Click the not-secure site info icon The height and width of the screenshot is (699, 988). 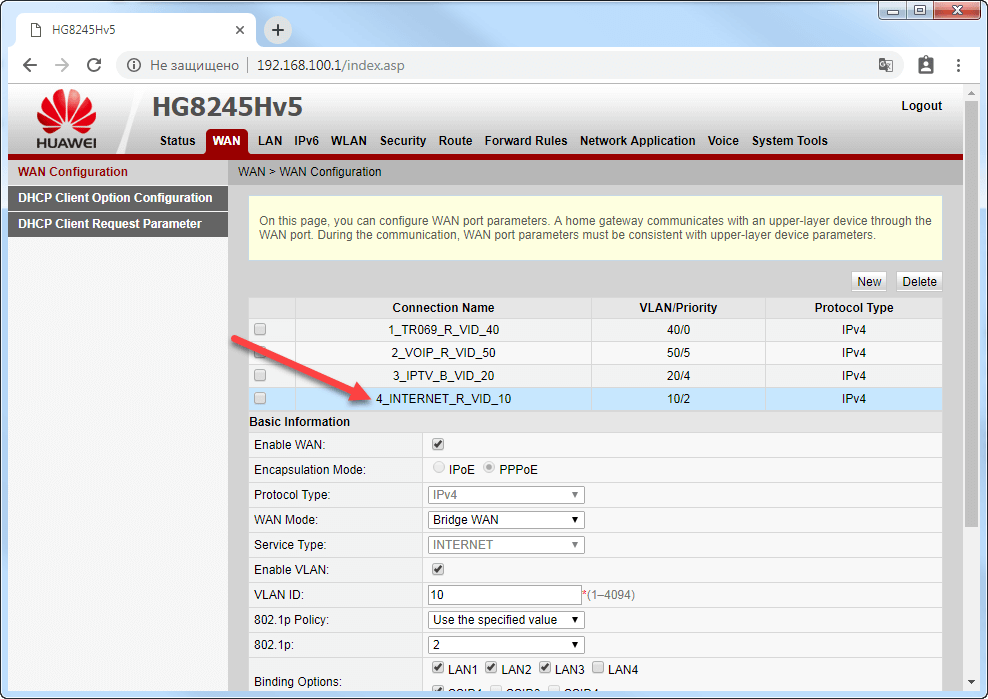[x=134, y=65]
